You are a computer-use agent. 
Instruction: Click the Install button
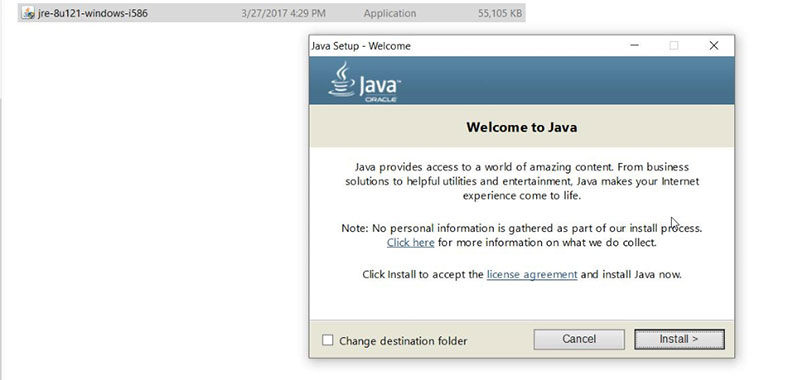coord(679,339)
